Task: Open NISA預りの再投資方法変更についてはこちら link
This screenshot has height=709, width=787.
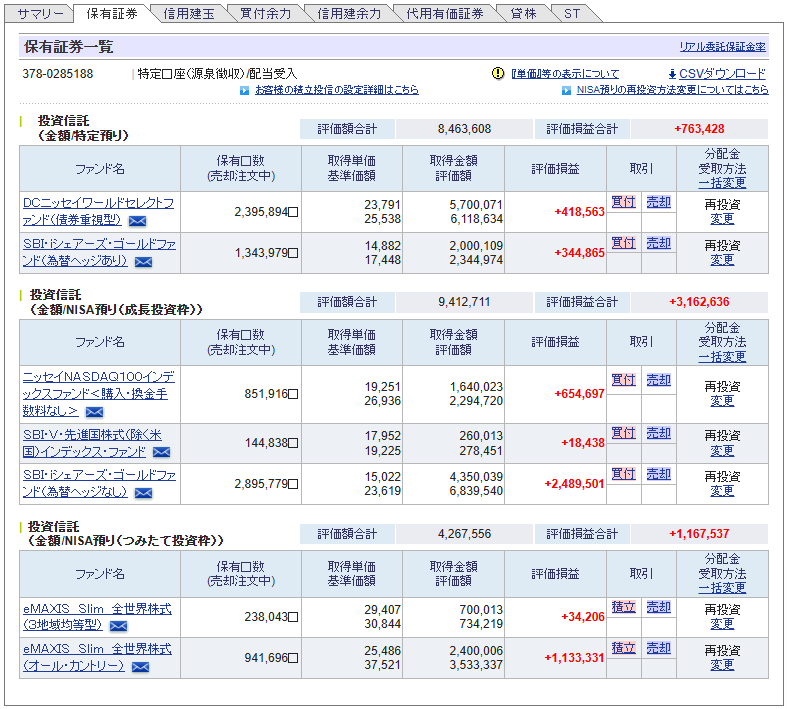Action: (672, 90)
